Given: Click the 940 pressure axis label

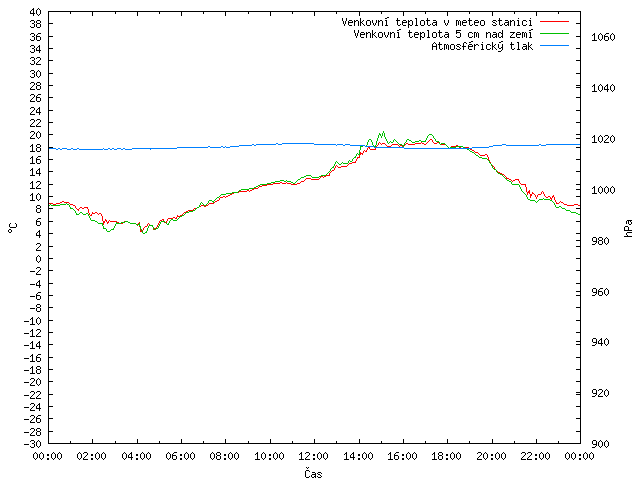Looking at the screenshot, I should pos(600,342).
